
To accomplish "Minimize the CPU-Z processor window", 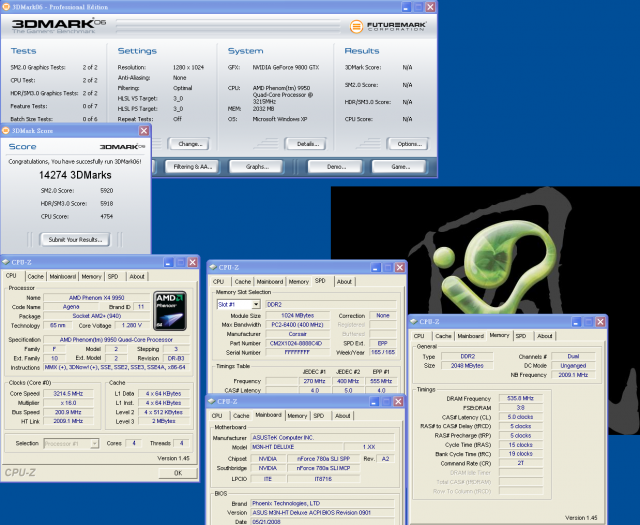I will click(x=169, y=262).
